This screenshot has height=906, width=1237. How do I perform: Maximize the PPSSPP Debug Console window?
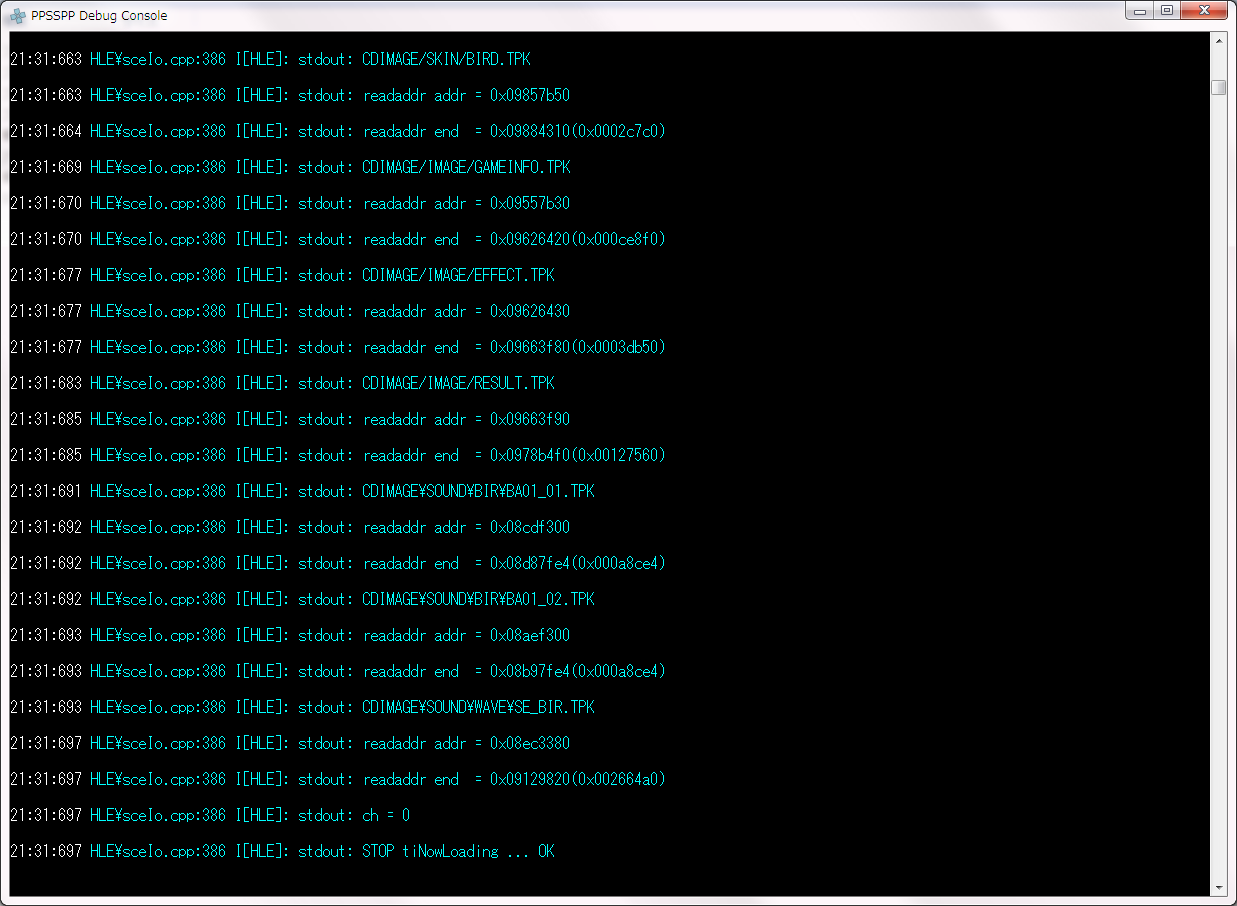coord(1167,11)
